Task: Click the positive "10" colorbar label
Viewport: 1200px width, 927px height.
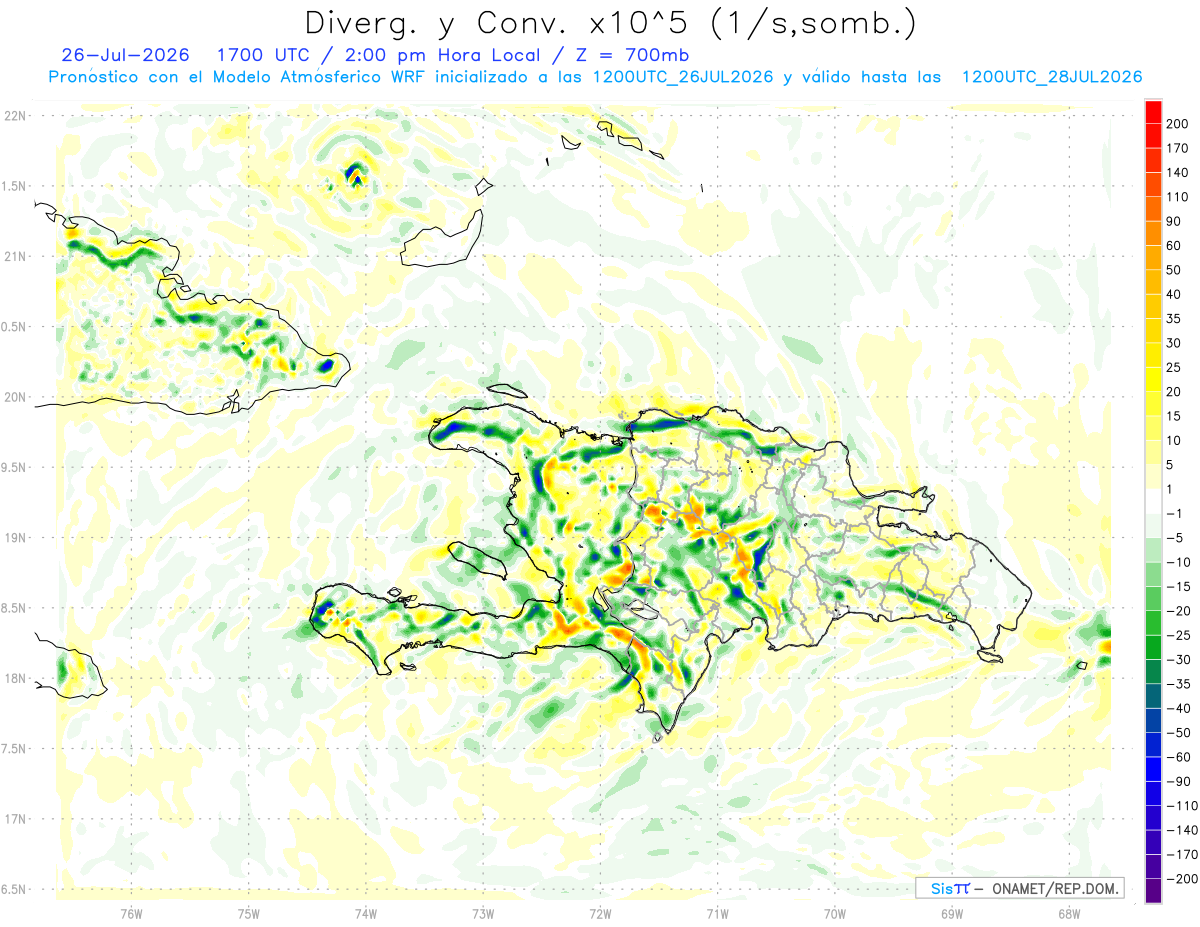Action: click(x=1174, y=440)
